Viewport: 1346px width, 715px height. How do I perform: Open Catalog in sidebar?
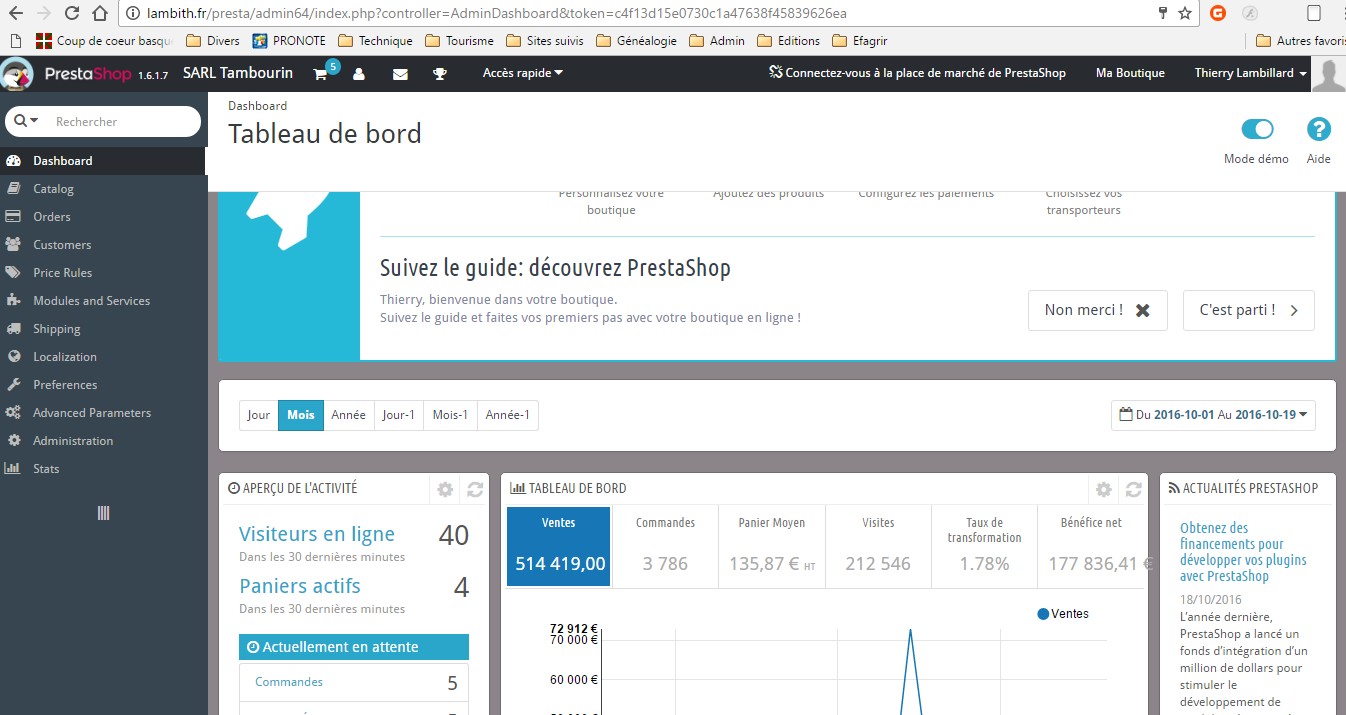tap(103, 189)
